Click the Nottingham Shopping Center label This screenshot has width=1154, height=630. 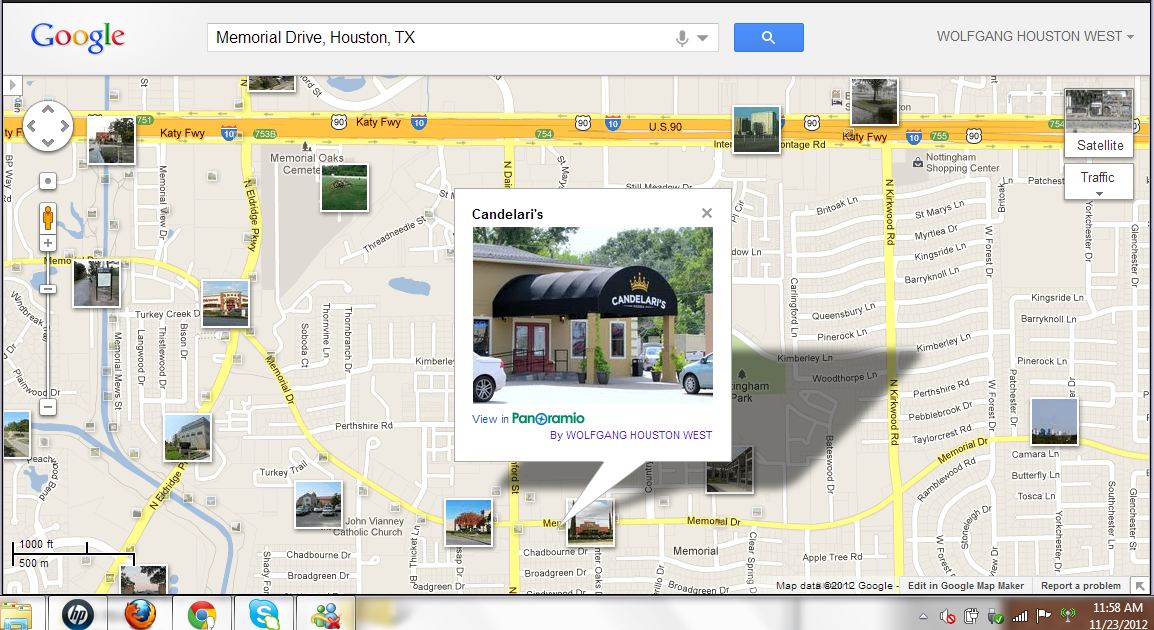tap(963, 163)
